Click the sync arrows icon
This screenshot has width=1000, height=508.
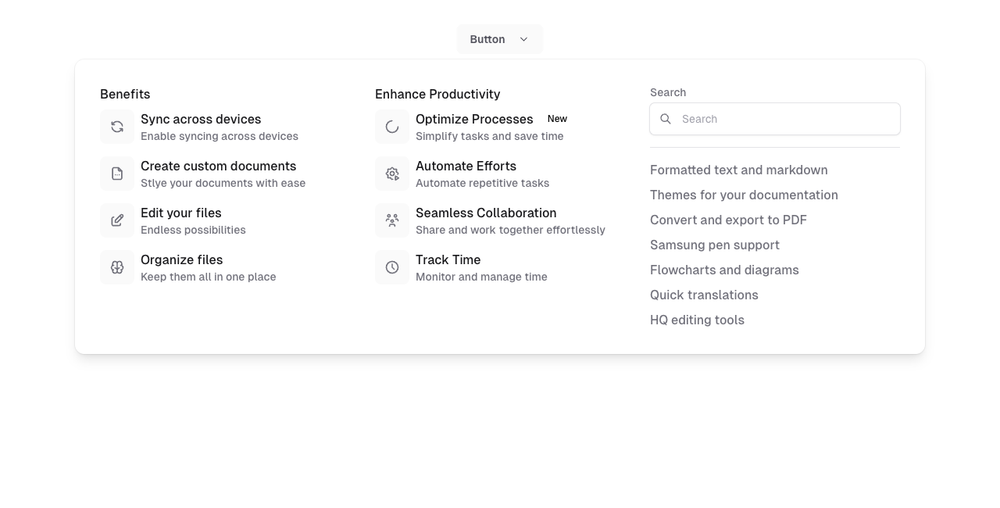coord(117,127)
